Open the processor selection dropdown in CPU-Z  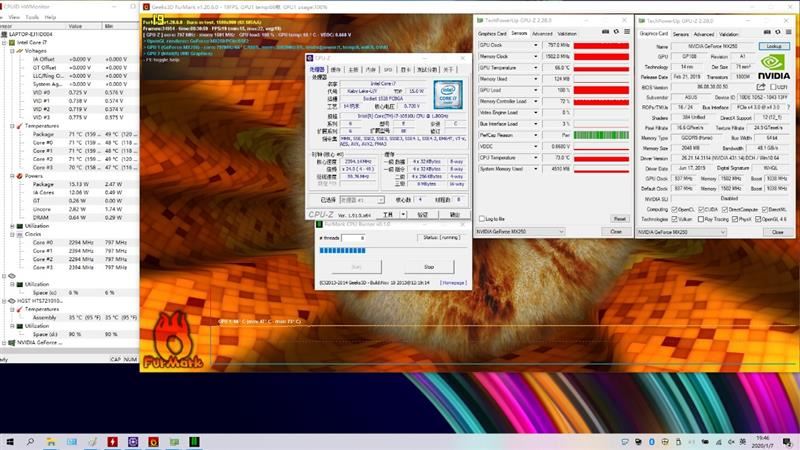click(x=362, y=200)
